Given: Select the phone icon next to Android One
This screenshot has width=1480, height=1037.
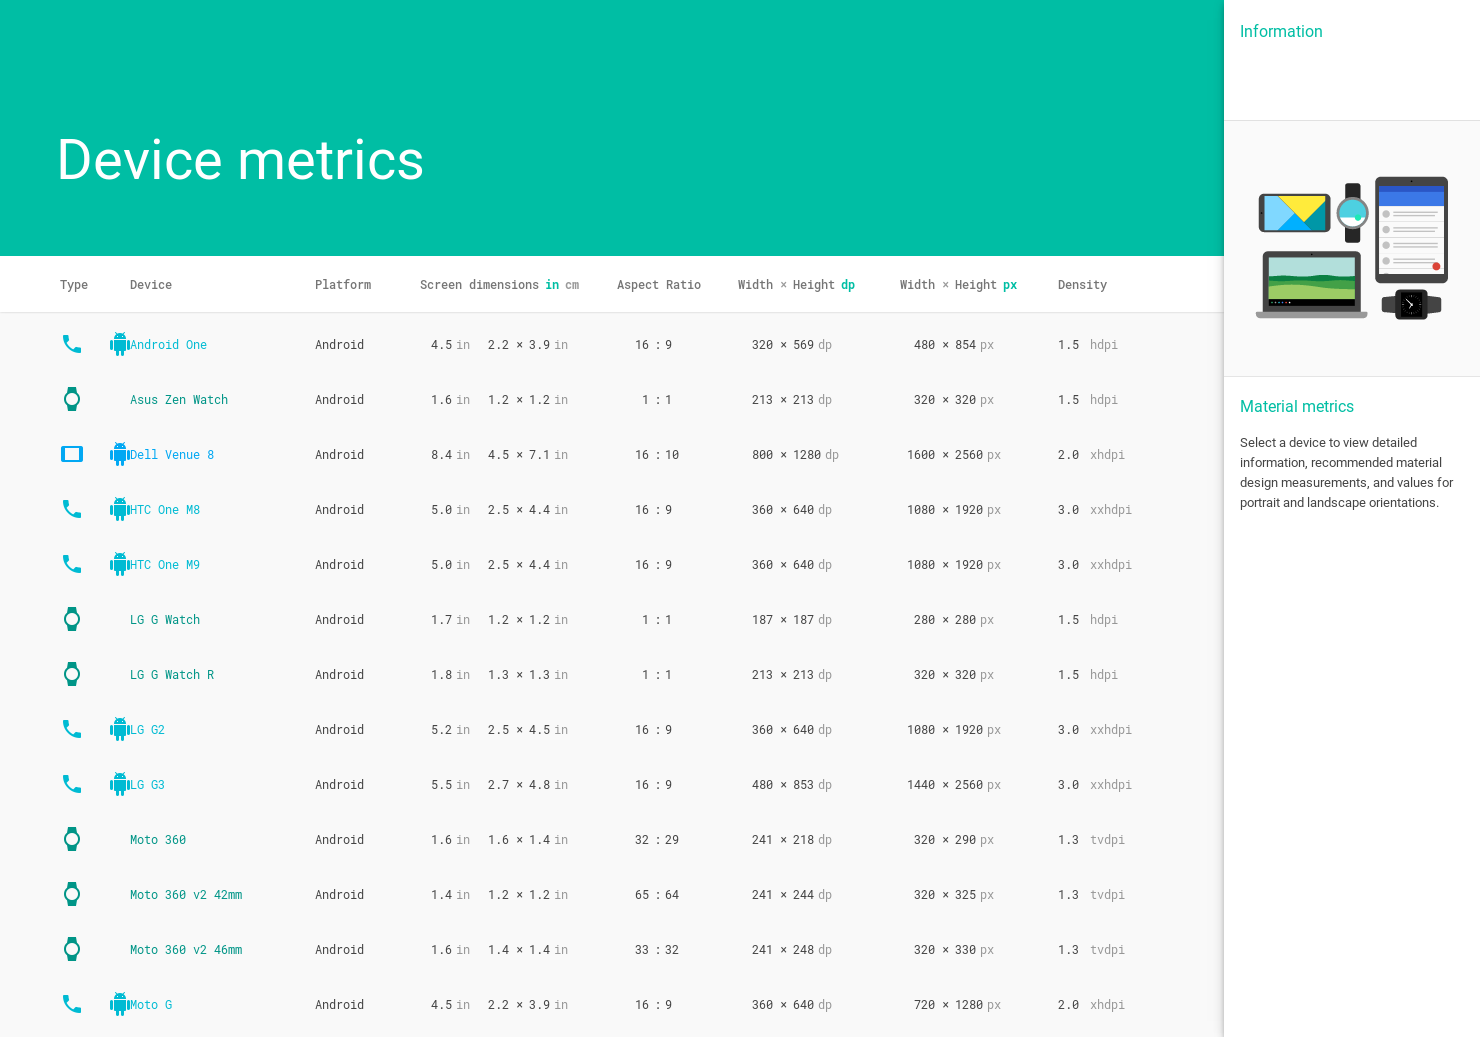Looking at the screenshot, I should pos(71,344).
